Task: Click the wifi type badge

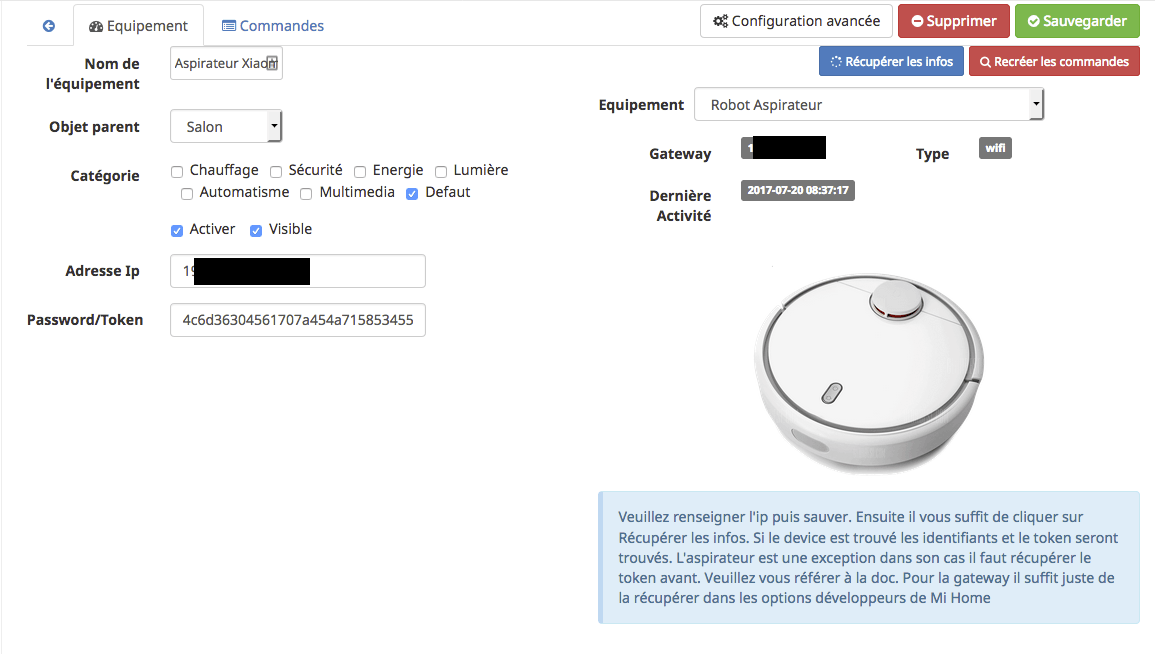Action: coord(994,148)
